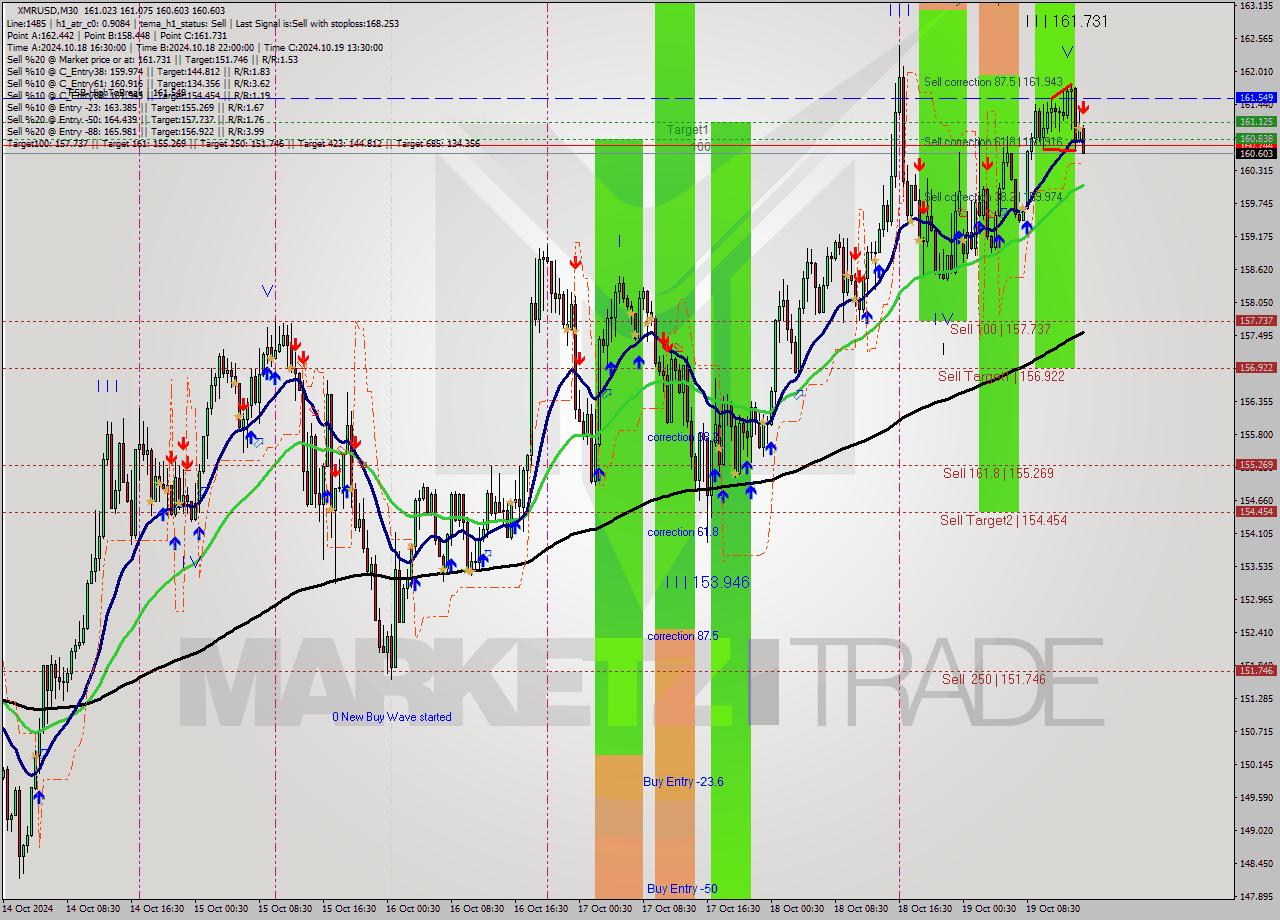Image resolution: width=1280 pixels, height=920 pixels.
Task: Click the 'correction 61.8' blue label
Action: tap(684, 532)
